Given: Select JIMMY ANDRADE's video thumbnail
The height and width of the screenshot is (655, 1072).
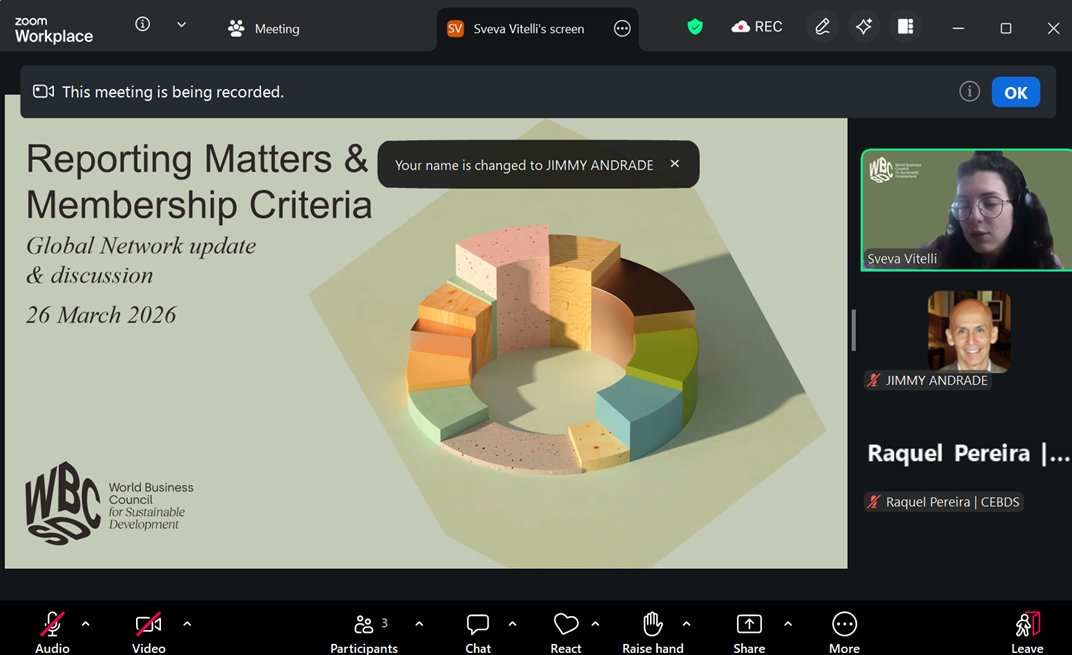Looking at the screenshot, I should [969, 331].
